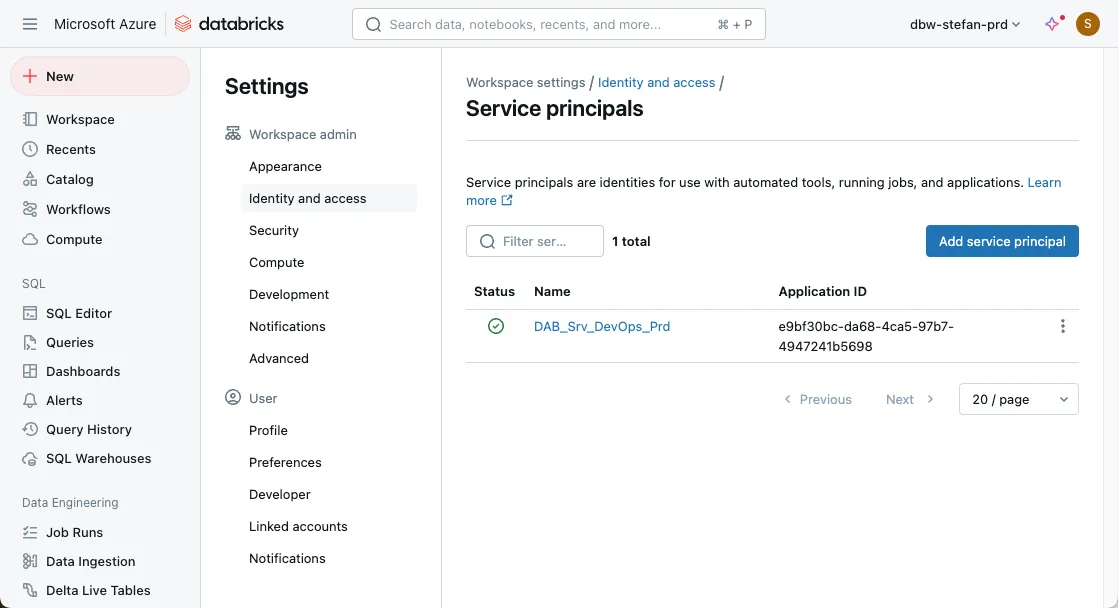Open Delta Live Tables from sidebar
The height and width of the screenshot is (608, 1118).
pos(97,590)
